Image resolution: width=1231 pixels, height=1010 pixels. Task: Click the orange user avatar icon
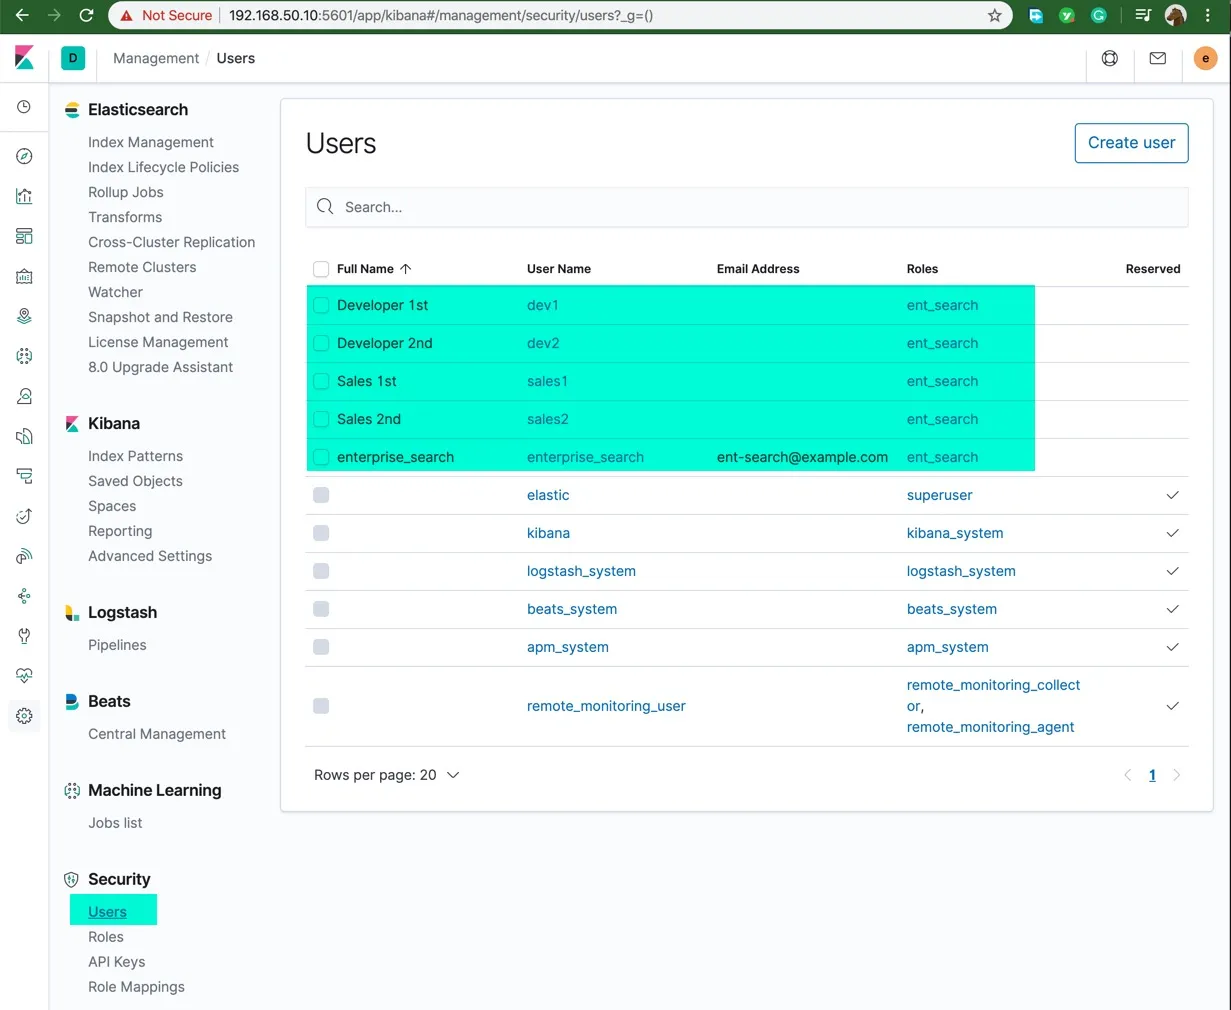coord(1205,58)
